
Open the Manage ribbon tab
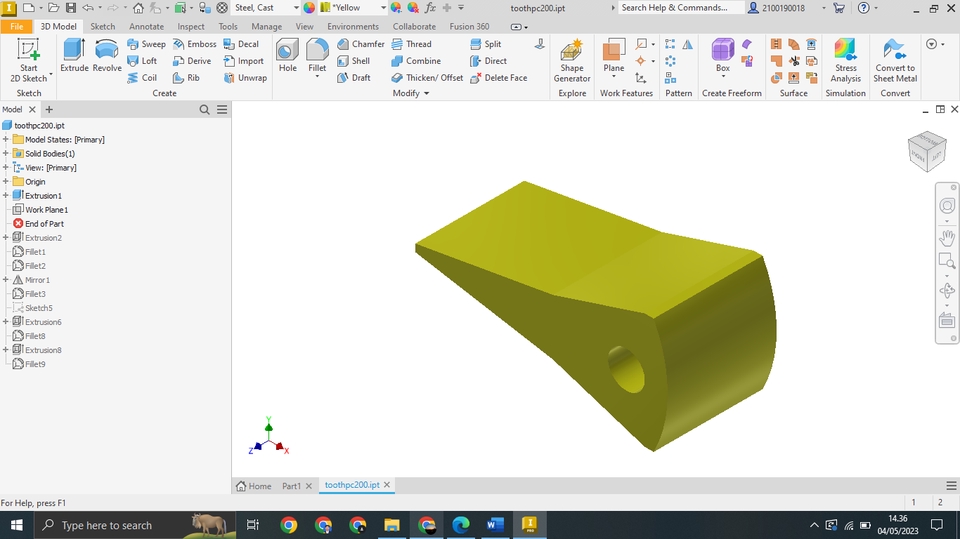(x=266, y=26)
